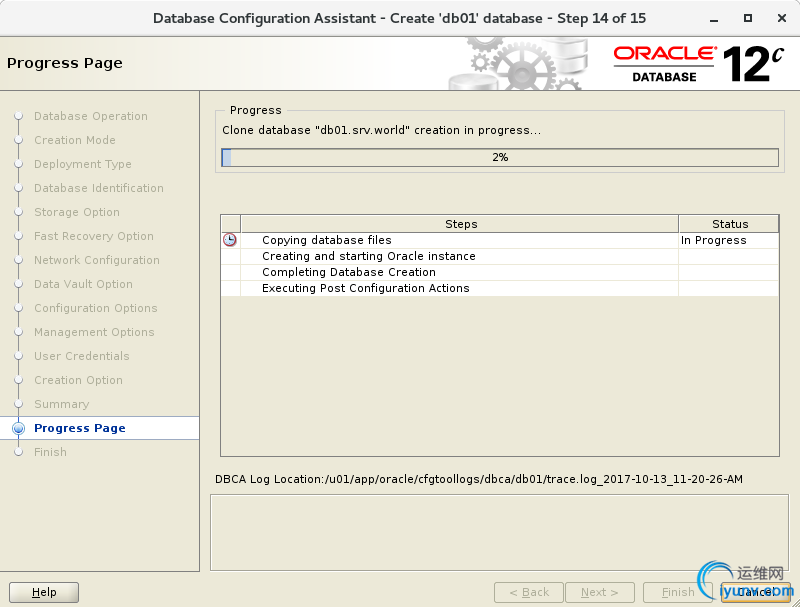Select 'Executing Post Configuration Actions' row
This screenshot has width=800, height=607.
[500, 288]
